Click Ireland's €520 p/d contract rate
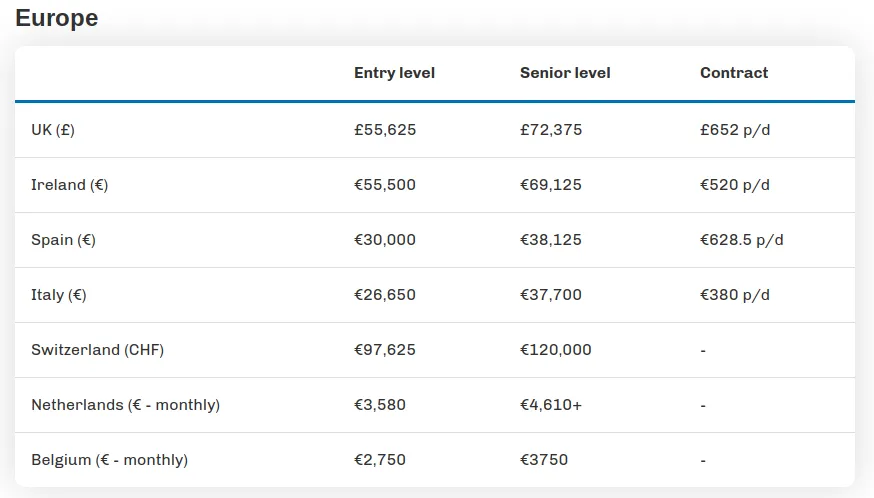 pos(735,185)
